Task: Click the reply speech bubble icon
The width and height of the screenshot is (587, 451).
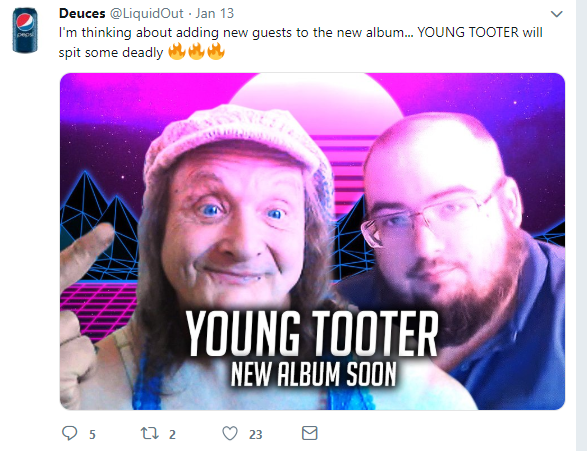Action: tap(69, 433)
